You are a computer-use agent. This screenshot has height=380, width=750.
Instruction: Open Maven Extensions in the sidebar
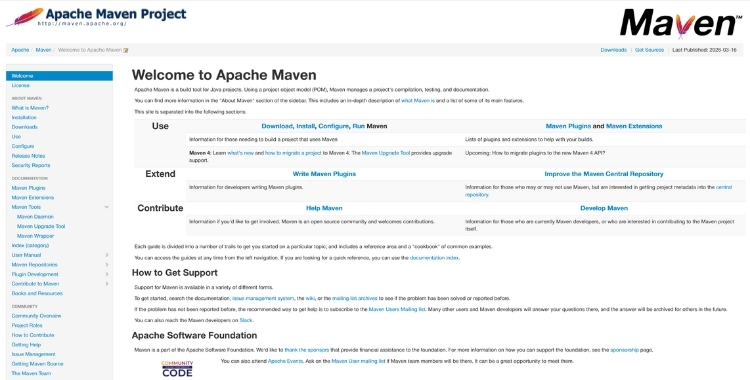click(x=33, y=198)
